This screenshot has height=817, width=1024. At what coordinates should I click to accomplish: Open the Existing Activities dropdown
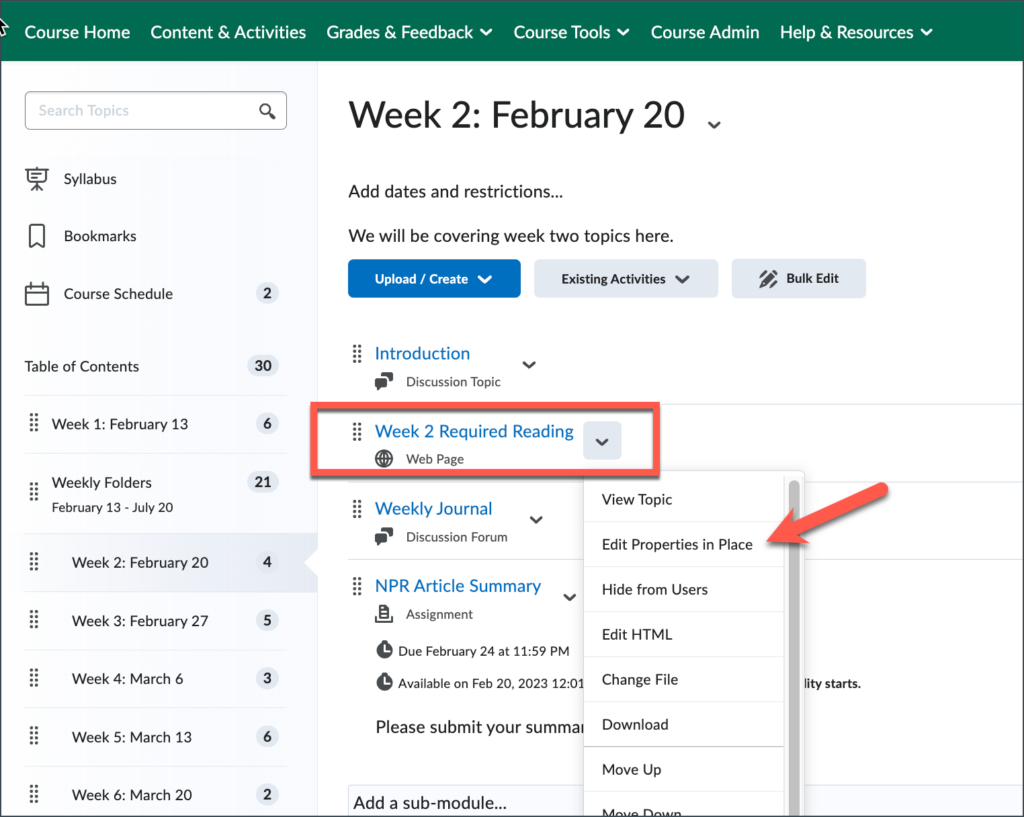[626, 279]
